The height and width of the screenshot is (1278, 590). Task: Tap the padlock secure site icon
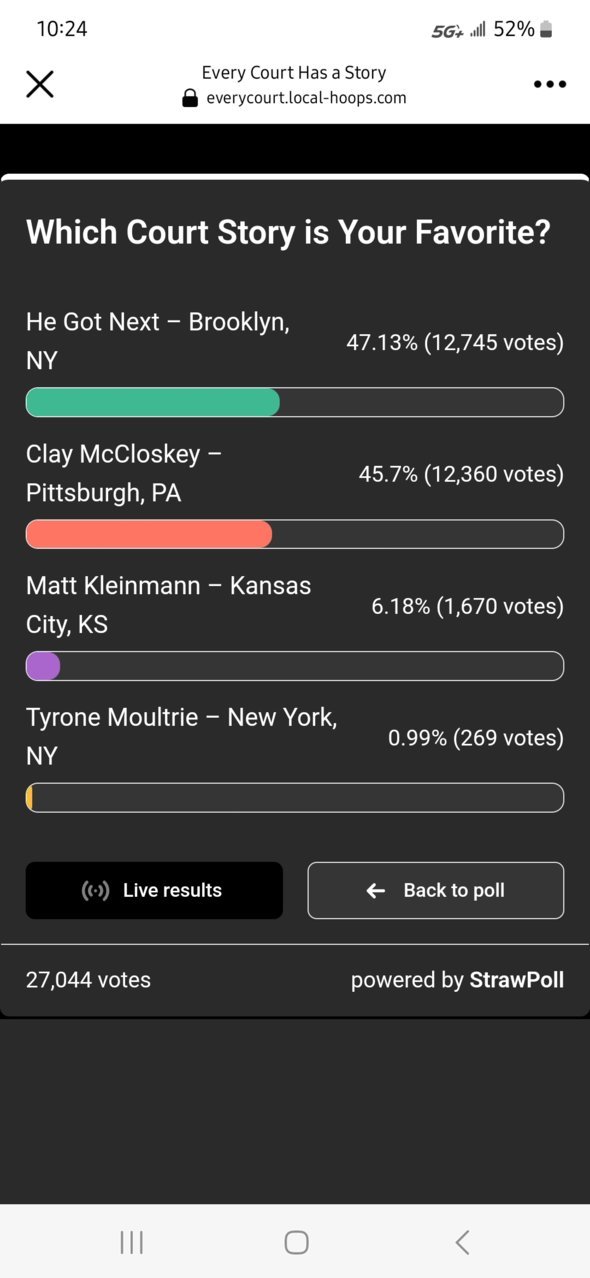pyautogui.click(x=190, y=98)
